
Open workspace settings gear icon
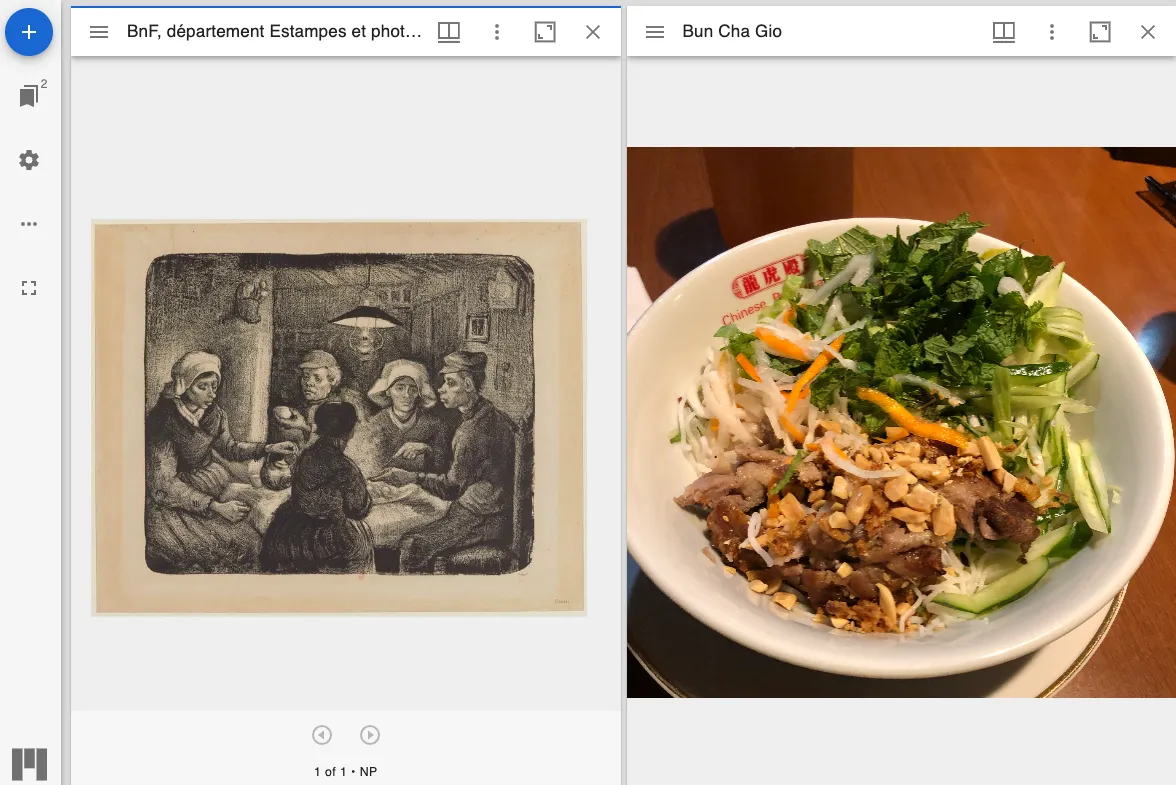(28, 160)
